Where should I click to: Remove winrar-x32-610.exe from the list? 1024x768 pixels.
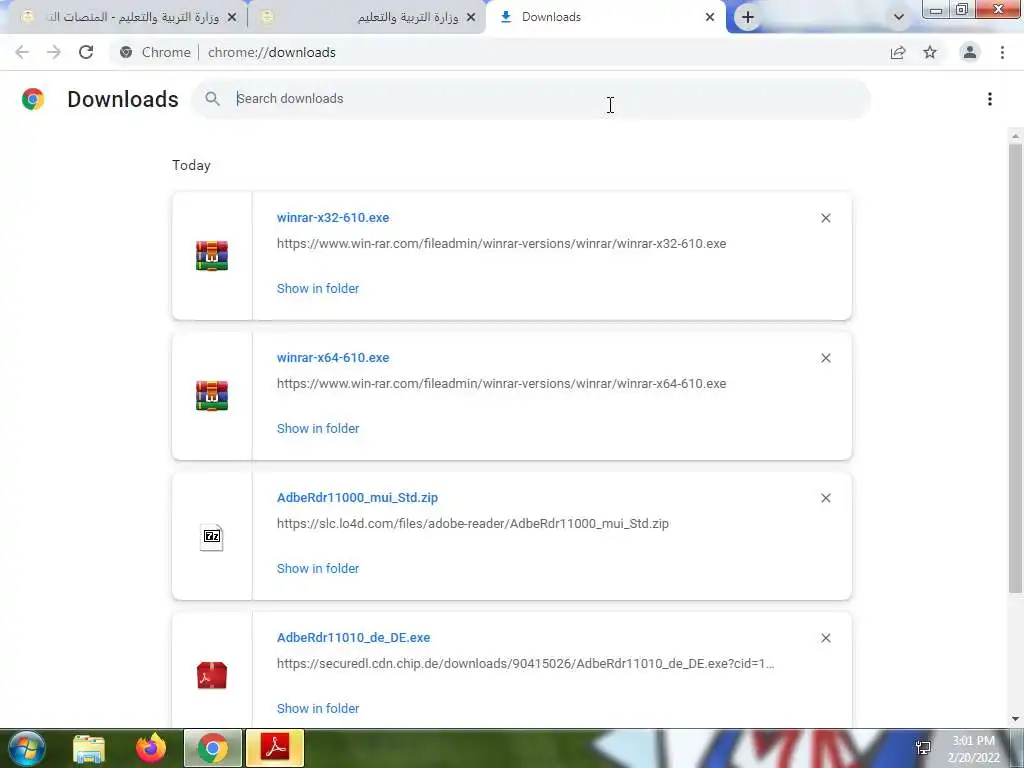click(x=825, y=218)
